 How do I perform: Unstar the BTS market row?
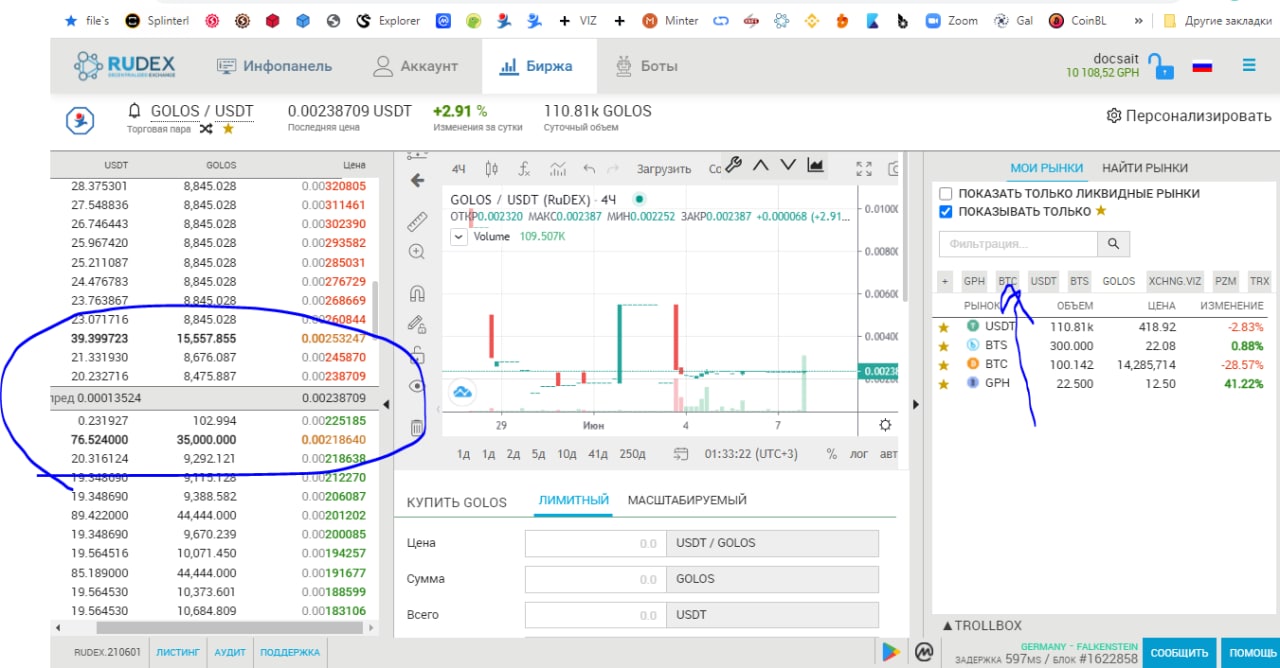[942, 345]
